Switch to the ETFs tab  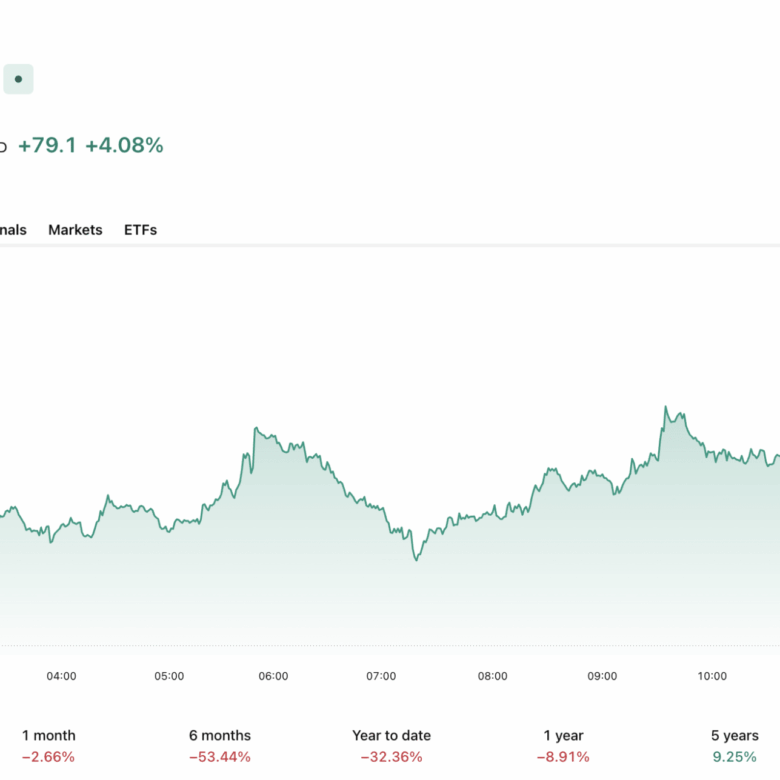[x=140, y=230]
